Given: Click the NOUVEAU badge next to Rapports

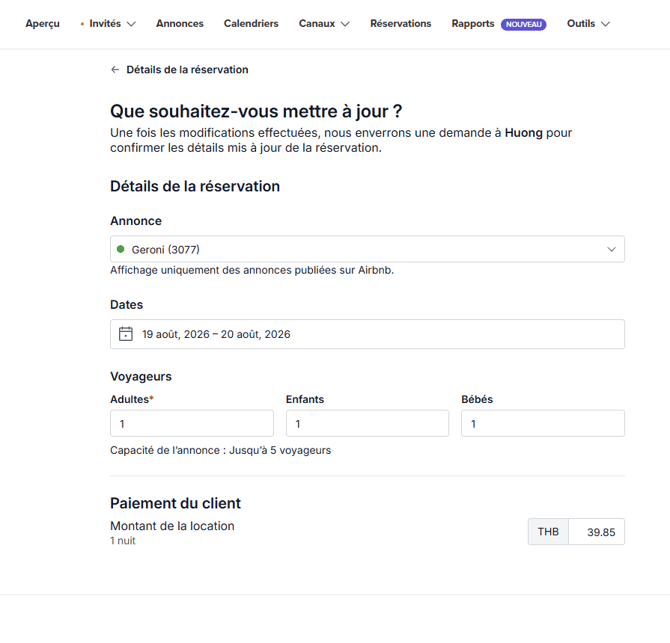Looking at the screenshot, I should pyautogui.click(x=523, y=24).
